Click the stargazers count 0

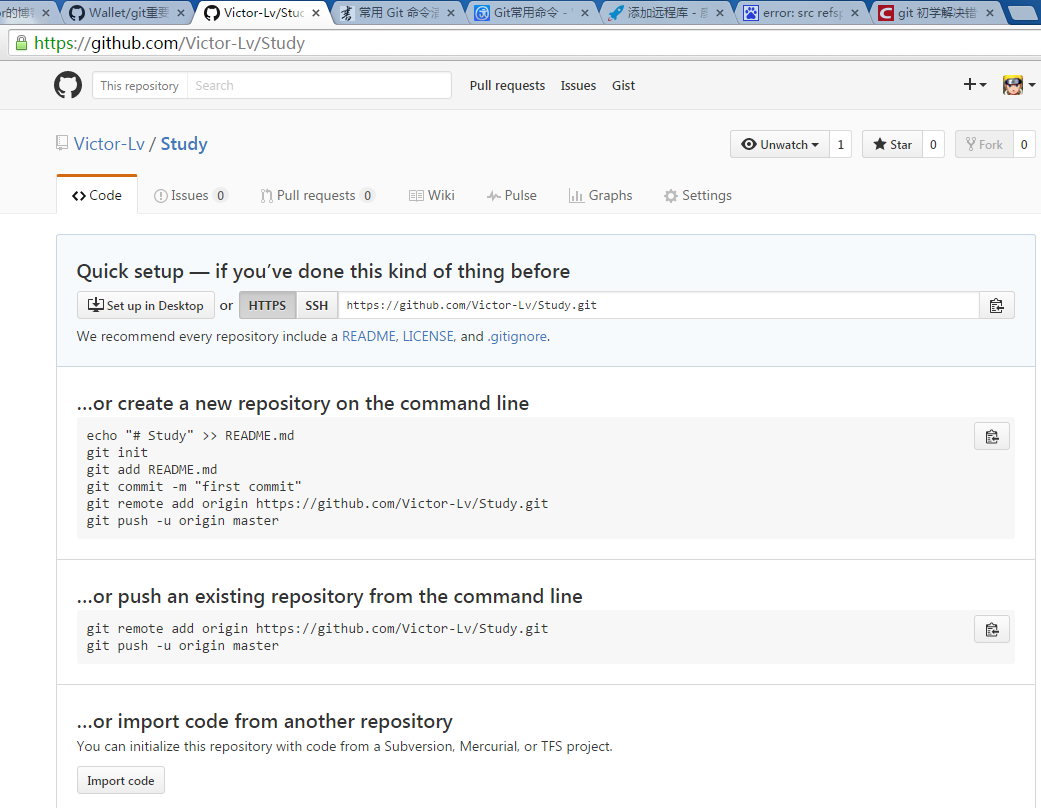pyautogui.click(x=933, y=144)
